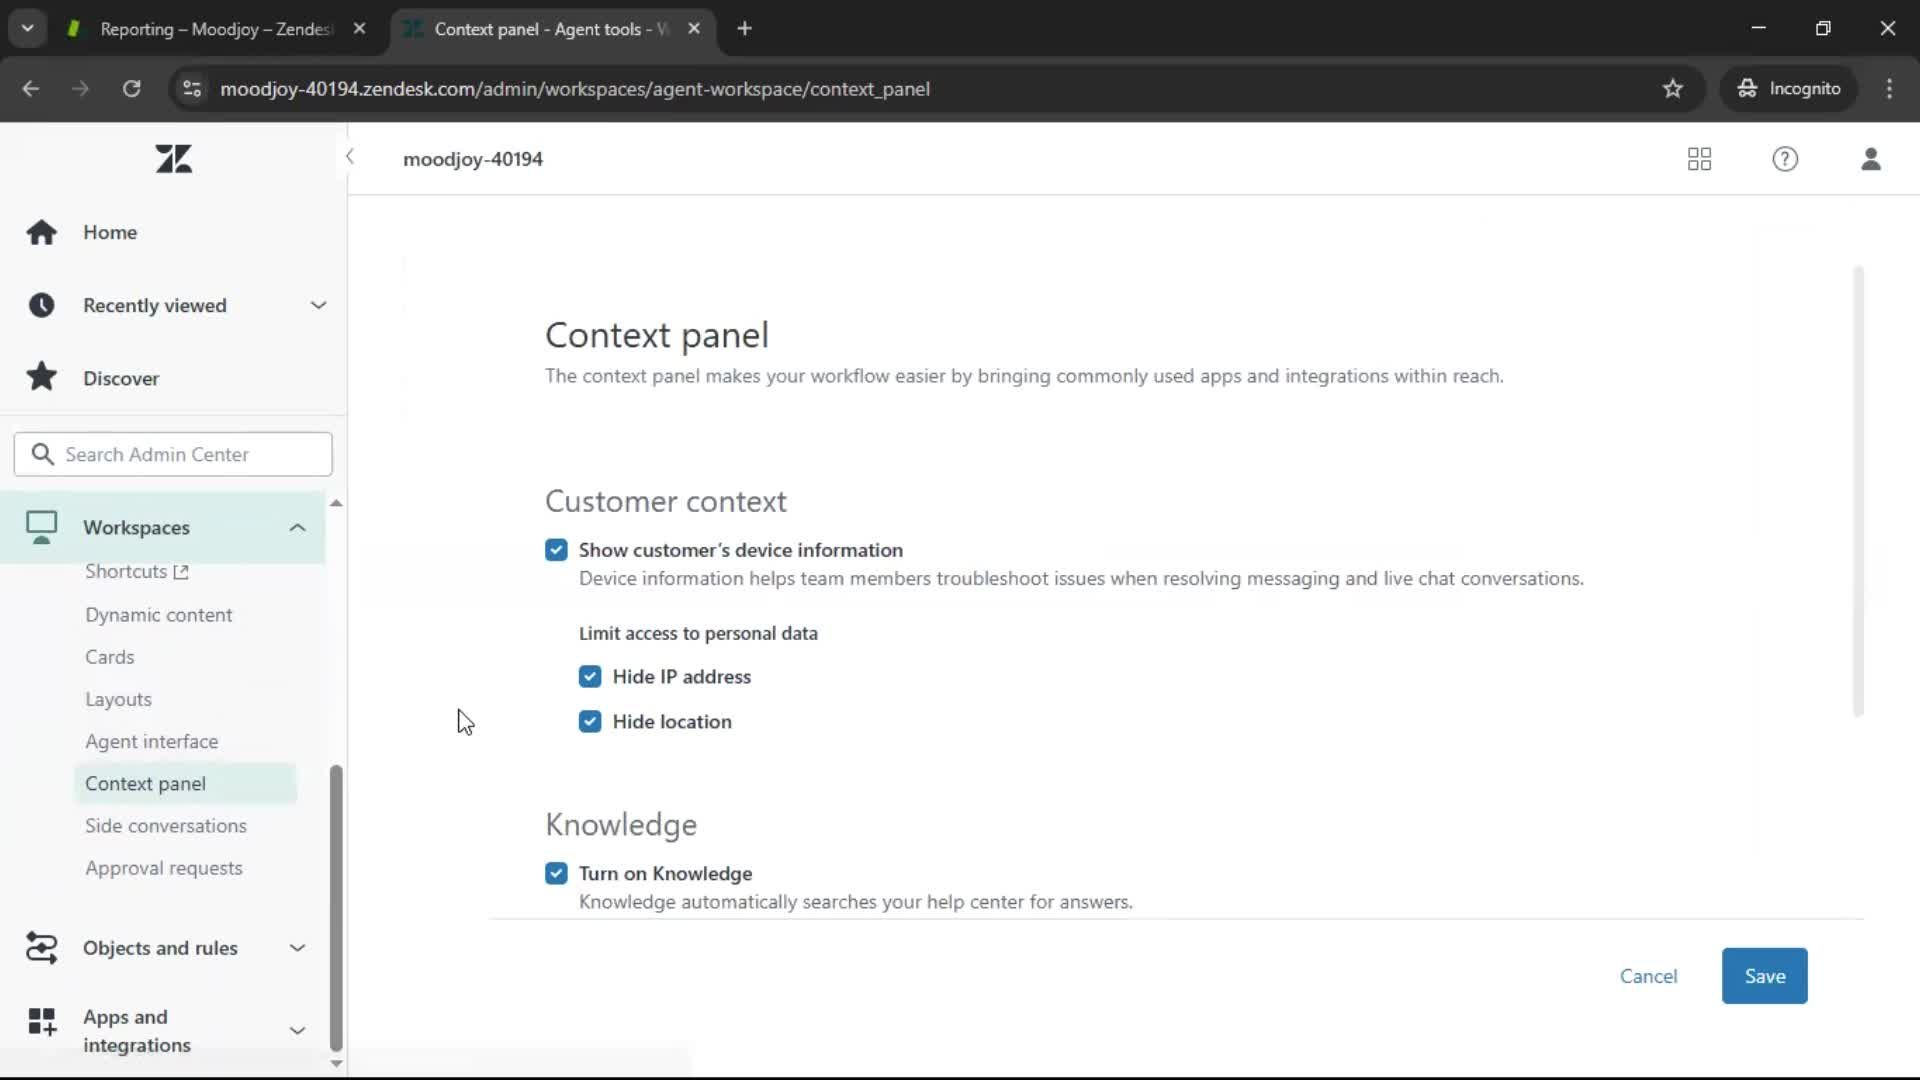Image resolution: width=1920 pixels, height=1080 pixels.
Task: Uncheck Show customer's device information
Action: (x=556, y=550)
